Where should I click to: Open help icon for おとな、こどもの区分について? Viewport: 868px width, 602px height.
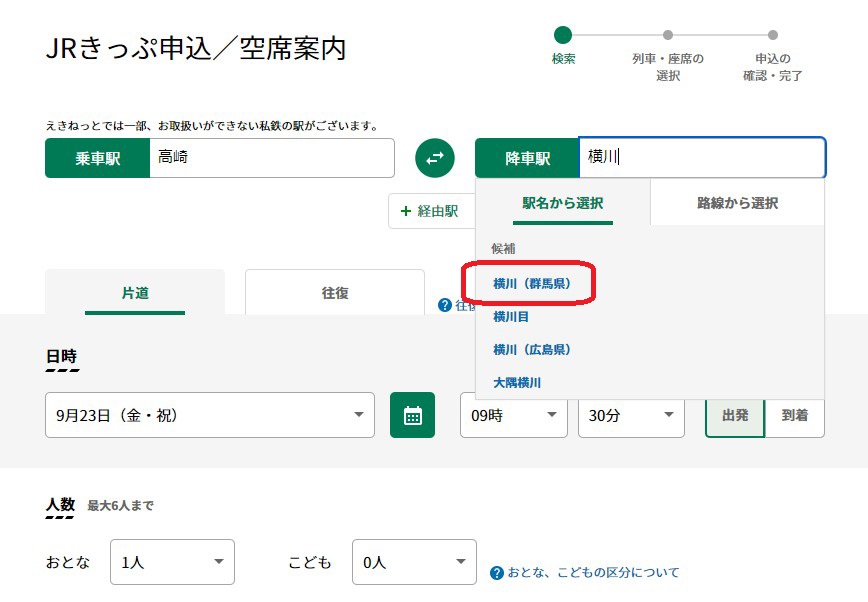[497, 573]
